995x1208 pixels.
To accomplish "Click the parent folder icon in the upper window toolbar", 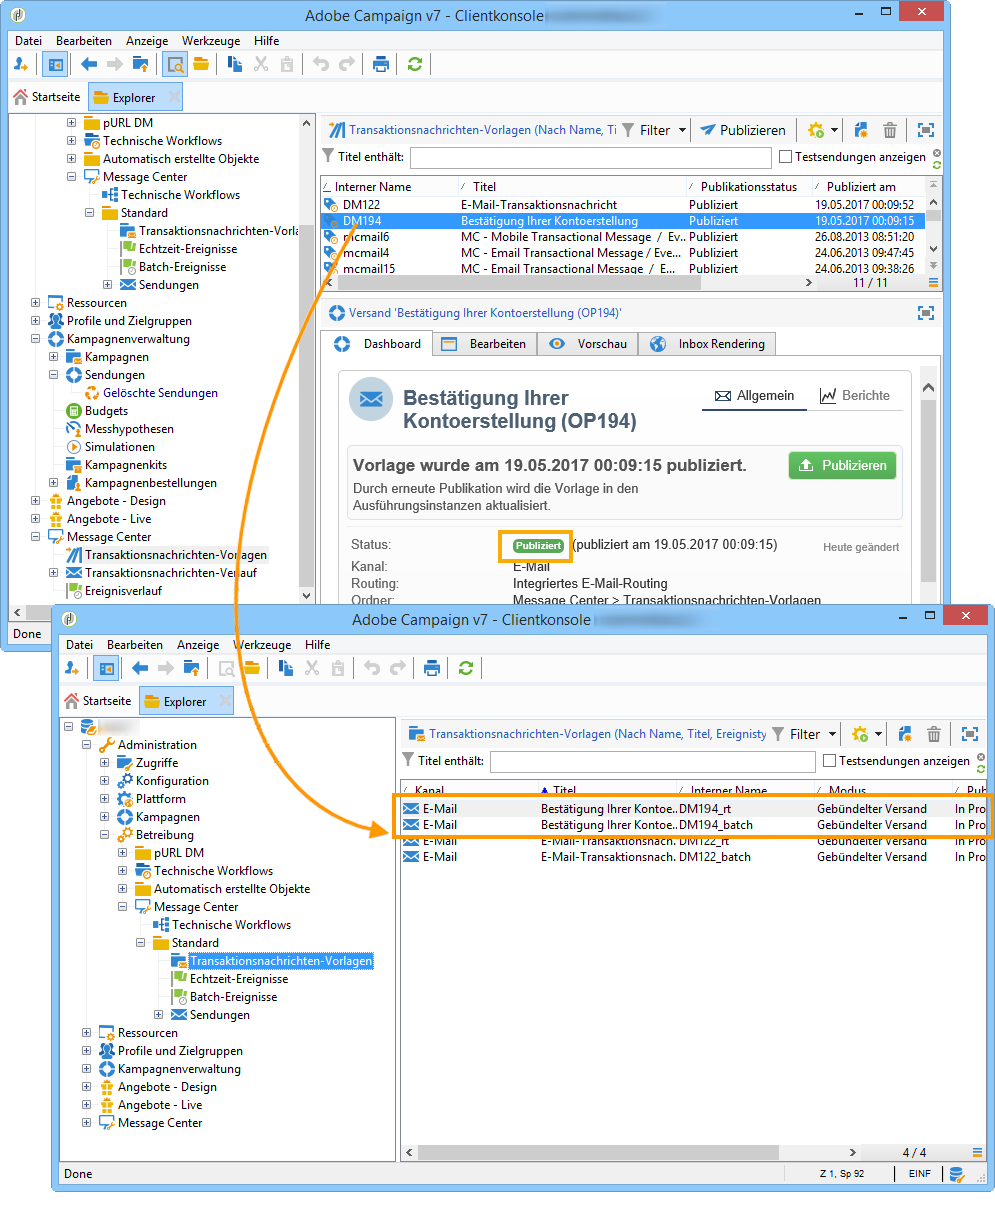I will pos(141,64).
